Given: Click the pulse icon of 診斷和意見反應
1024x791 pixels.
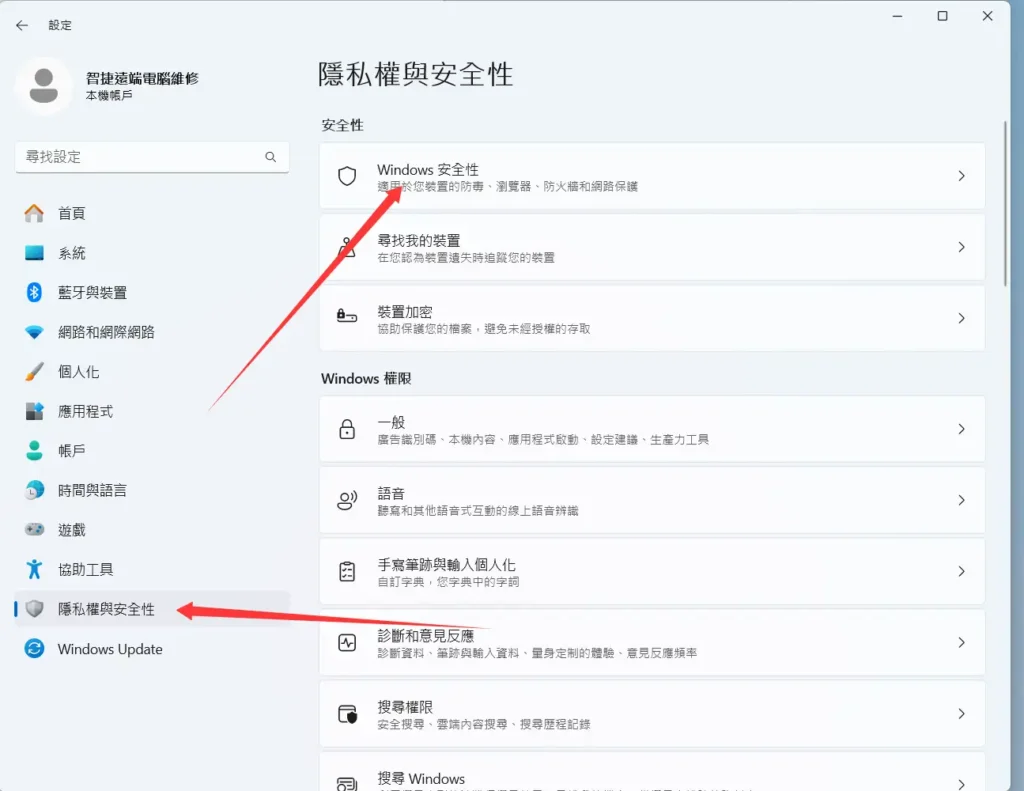Looking at the screenshot, I should (x=347, y=643).
